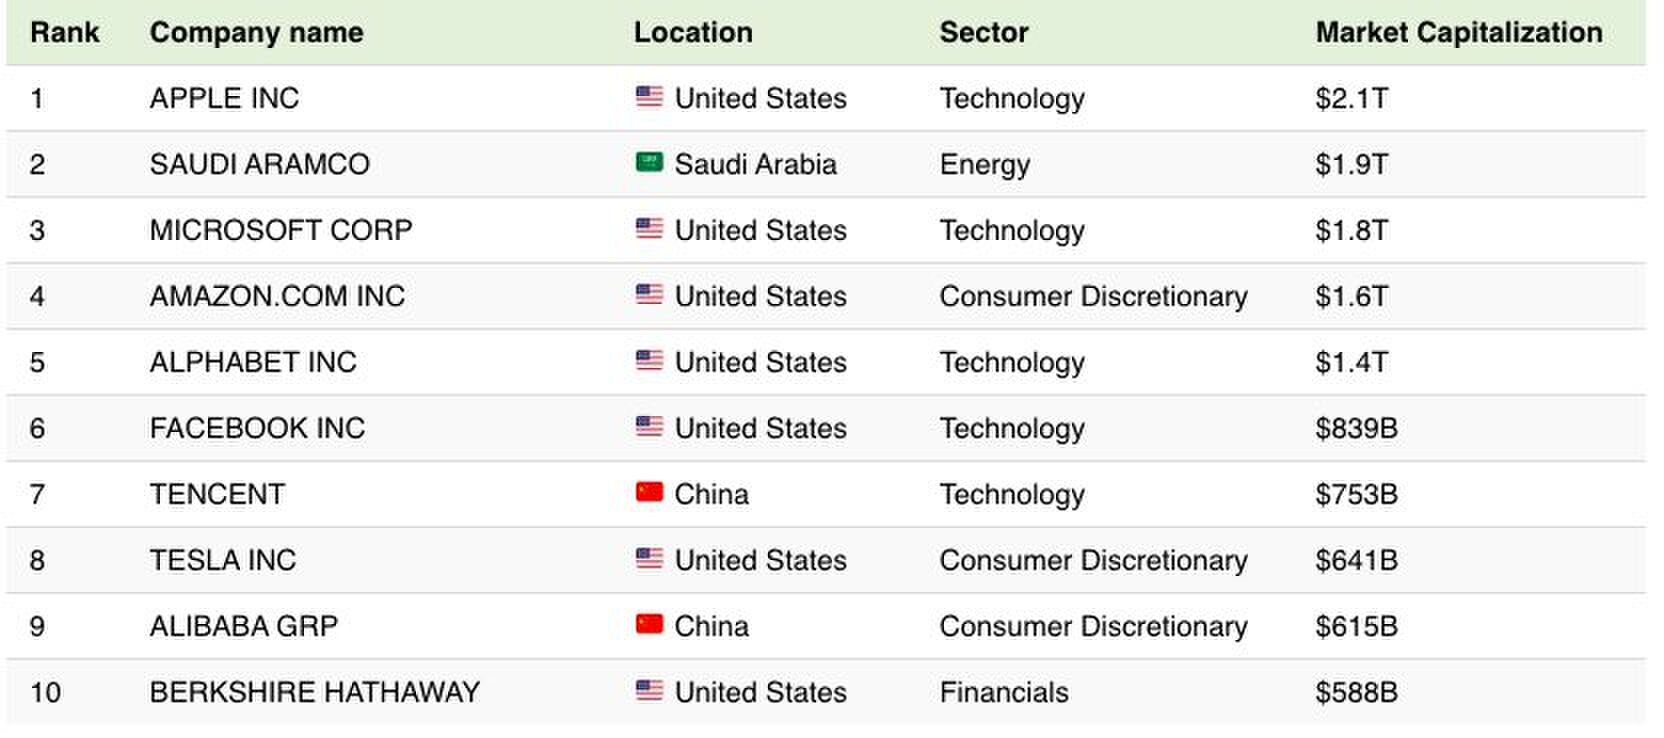Click the US flag in Facebook row
This screenshot has height=738, width=1664.
click(x=649, y=427)
